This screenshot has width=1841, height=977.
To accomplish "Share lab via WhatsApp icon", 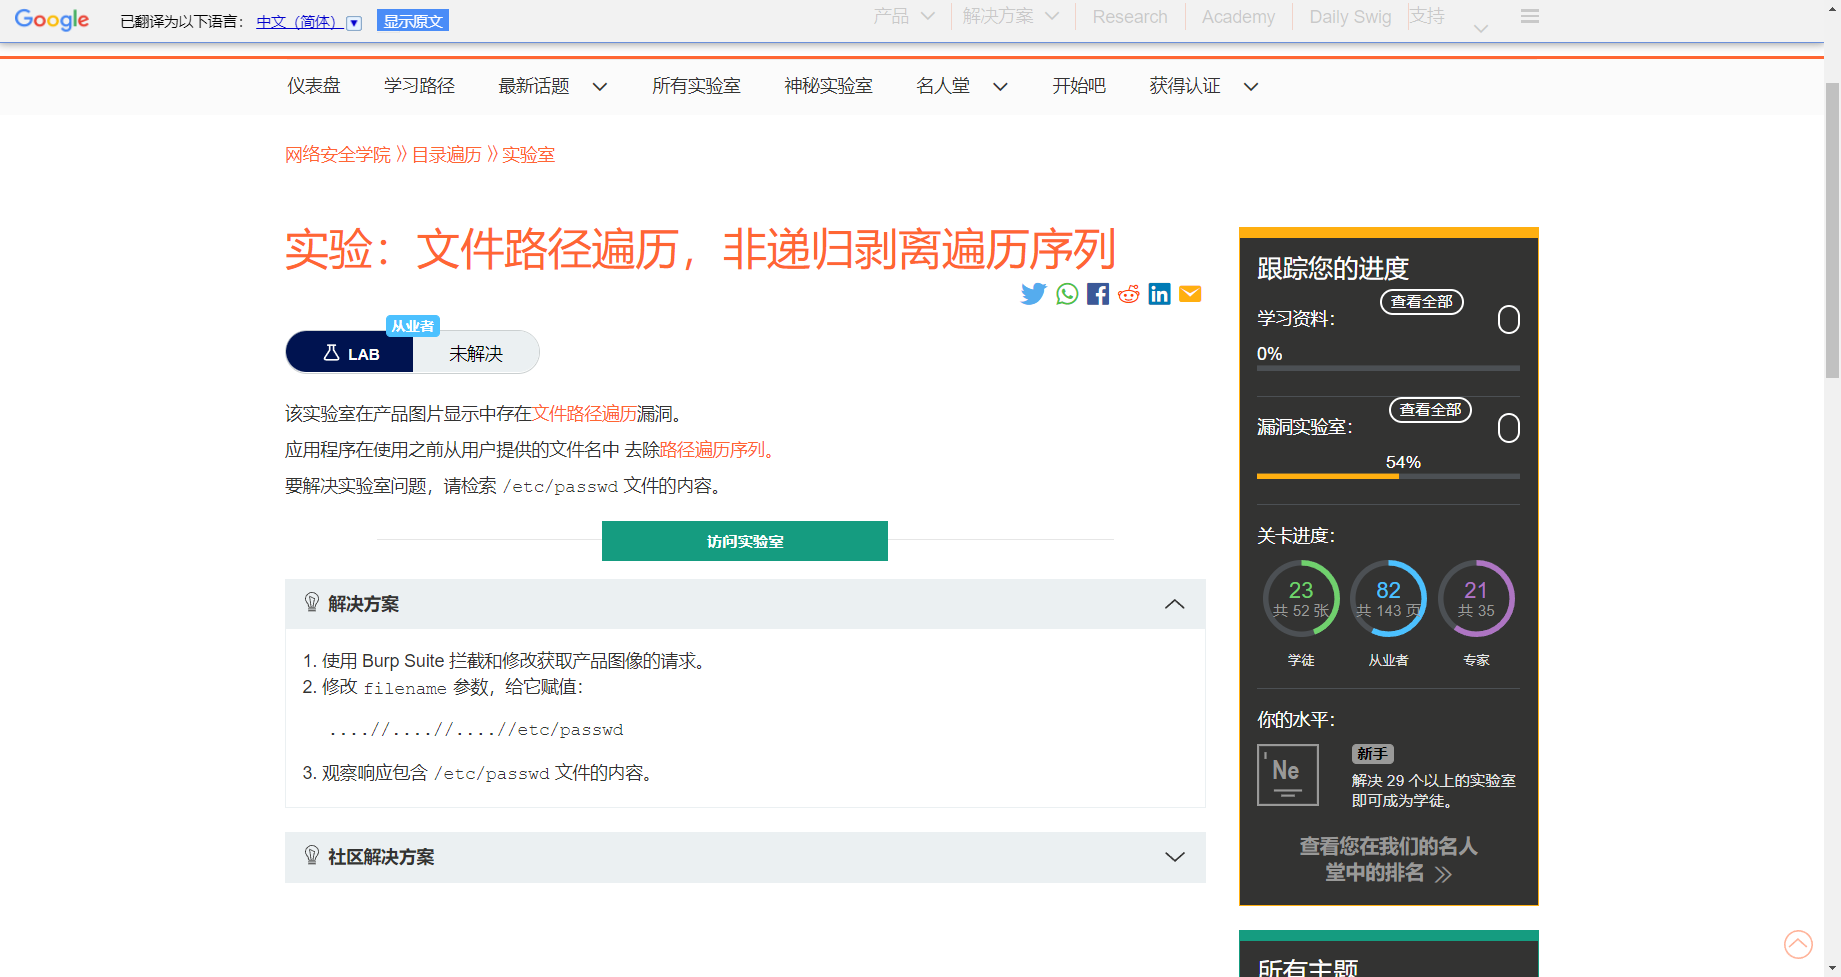I will pos(1067,294).
